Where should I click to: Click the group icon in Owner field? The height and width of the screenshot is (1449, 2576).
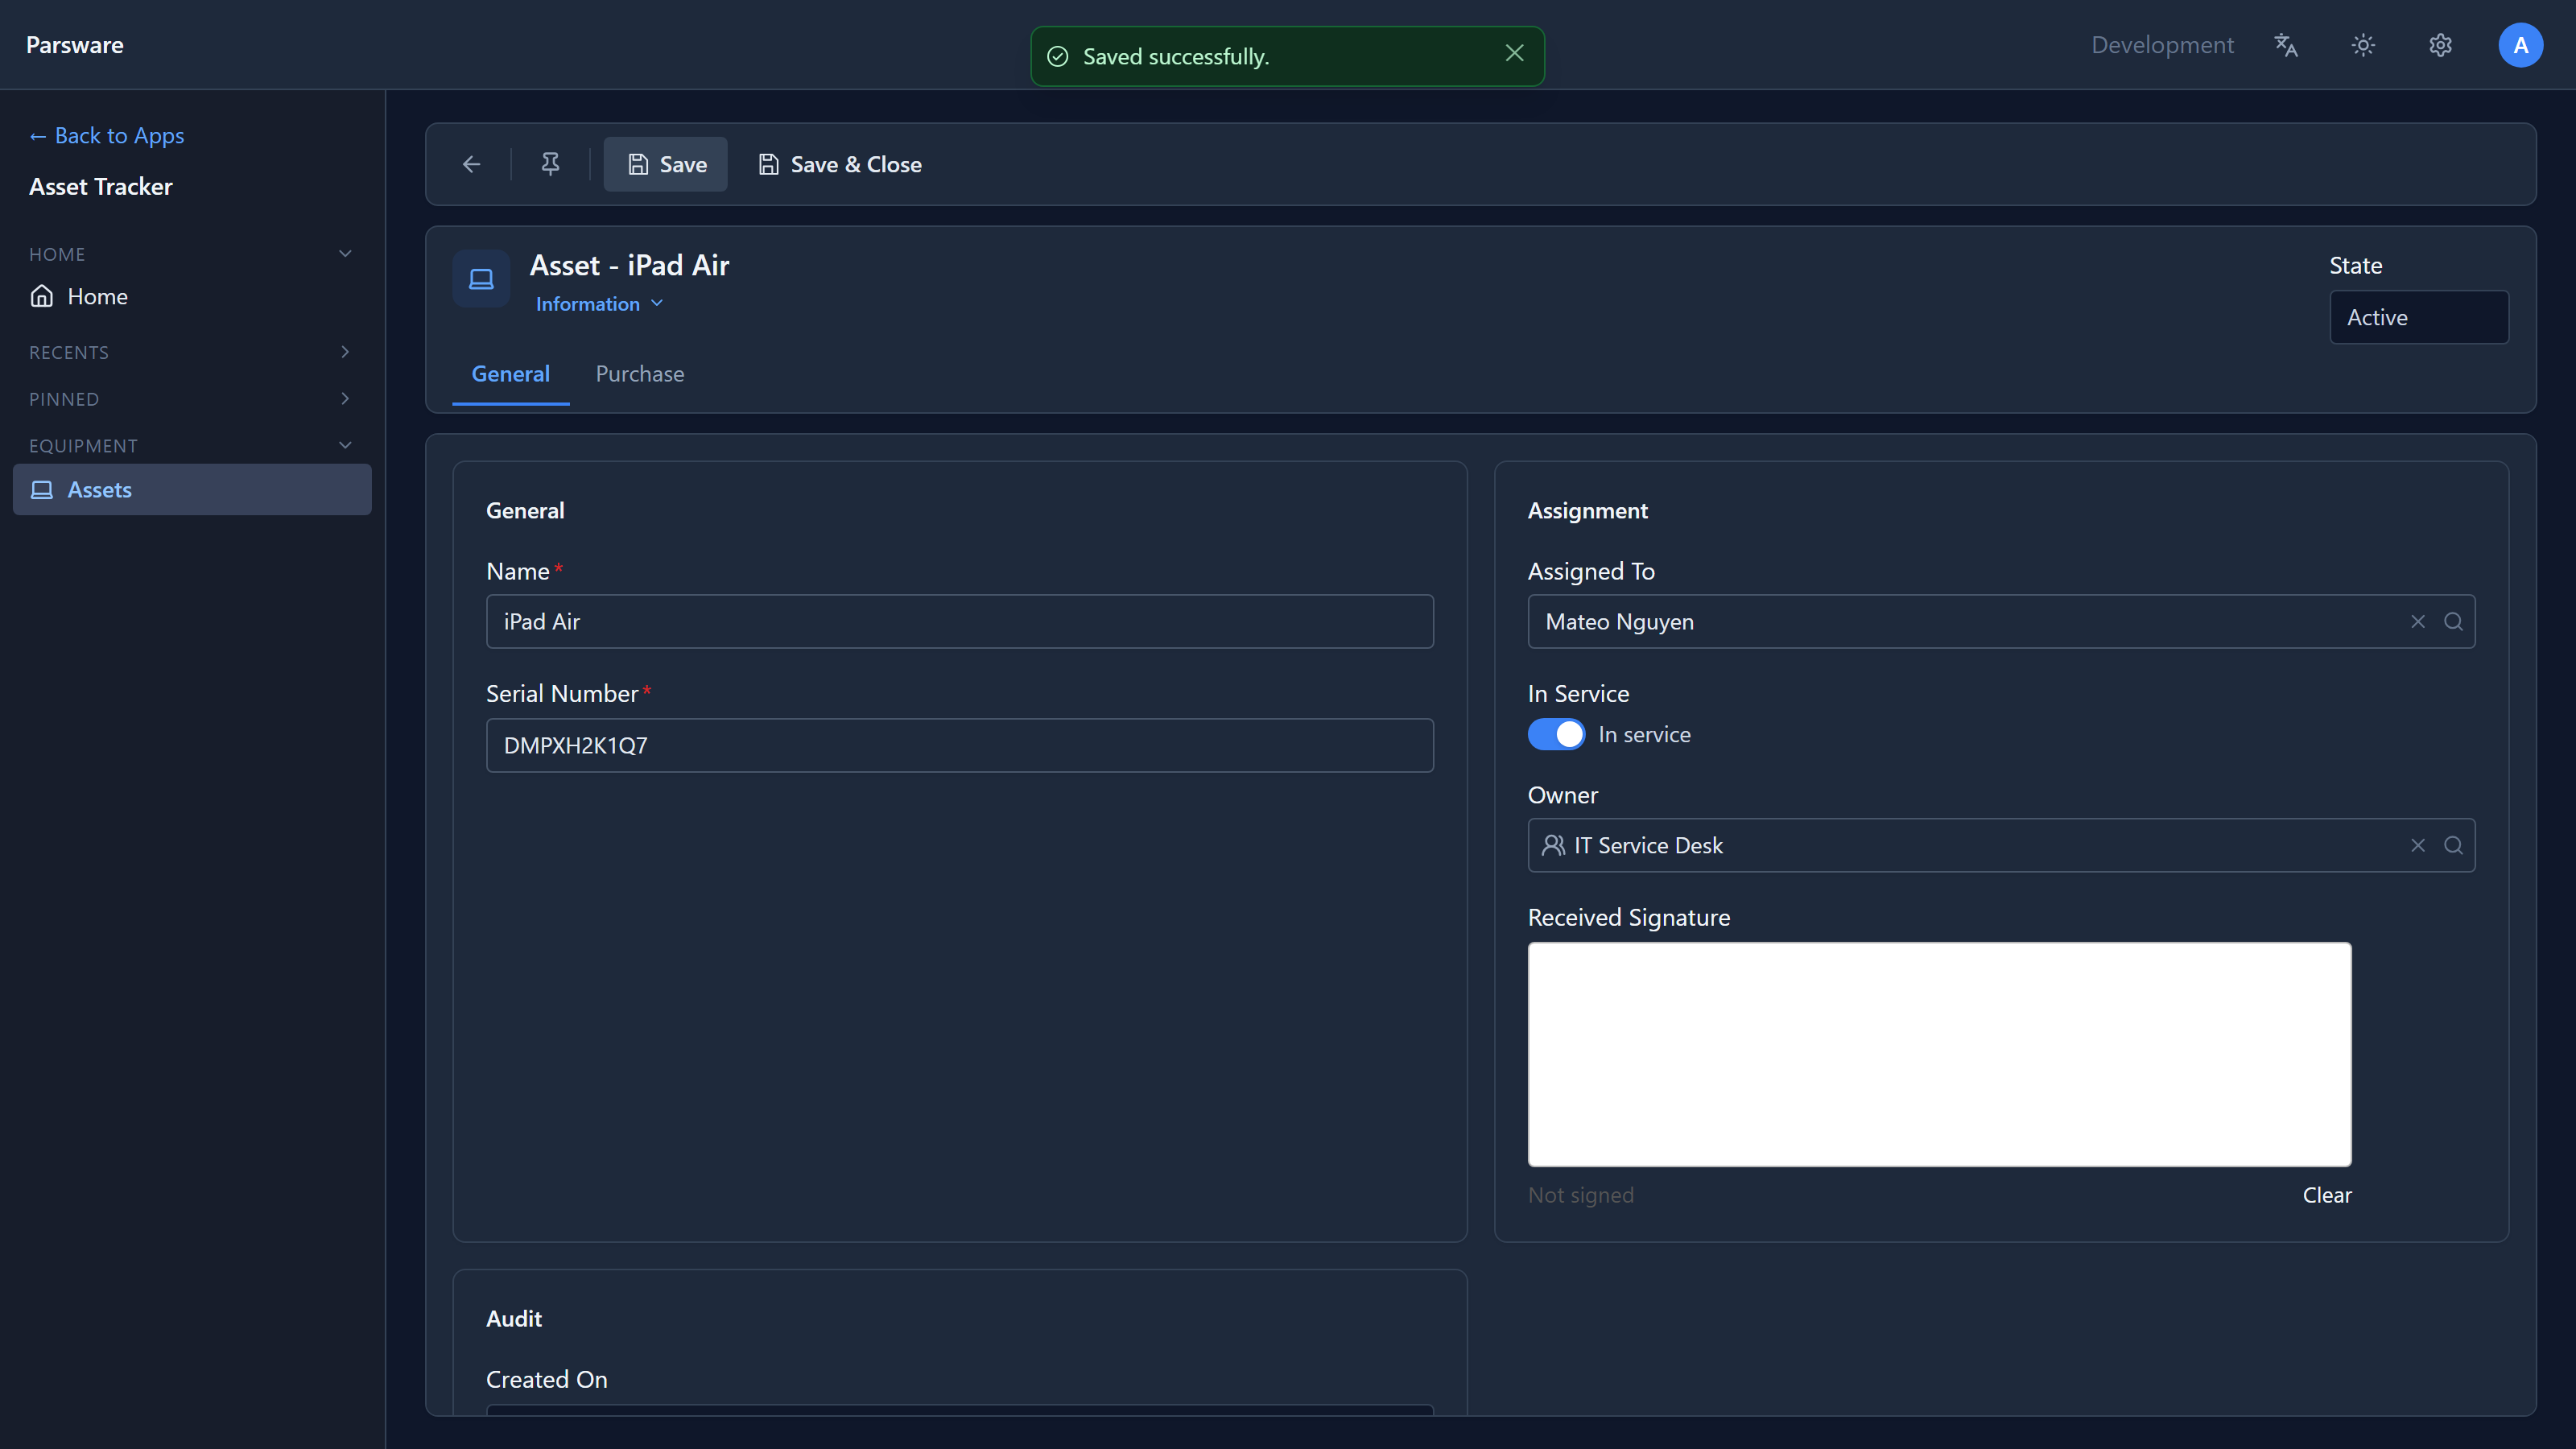pyautogui.click(x=1553, y=846)
